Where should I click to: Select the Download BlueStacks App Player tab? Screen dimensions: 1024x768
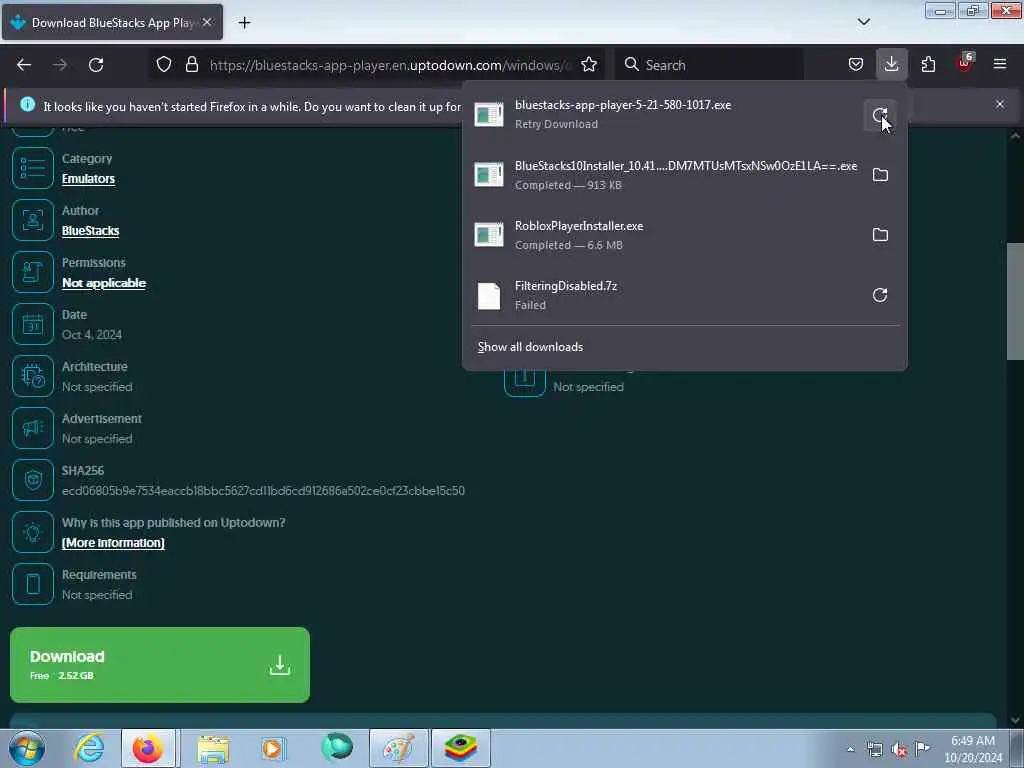pyautogui.click(x=112, y=23)
